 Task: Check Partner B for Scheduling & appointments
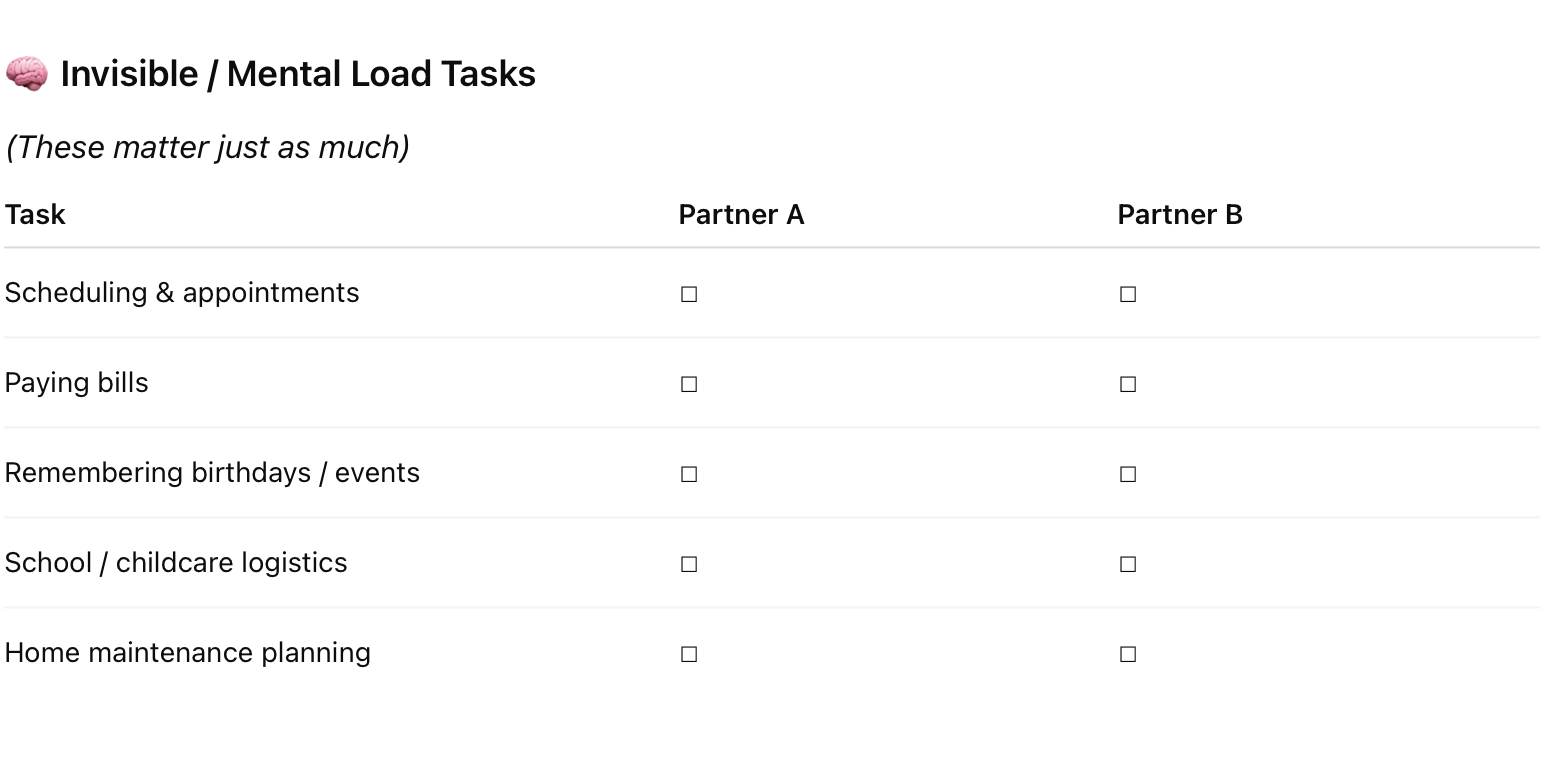point(1127,294)
